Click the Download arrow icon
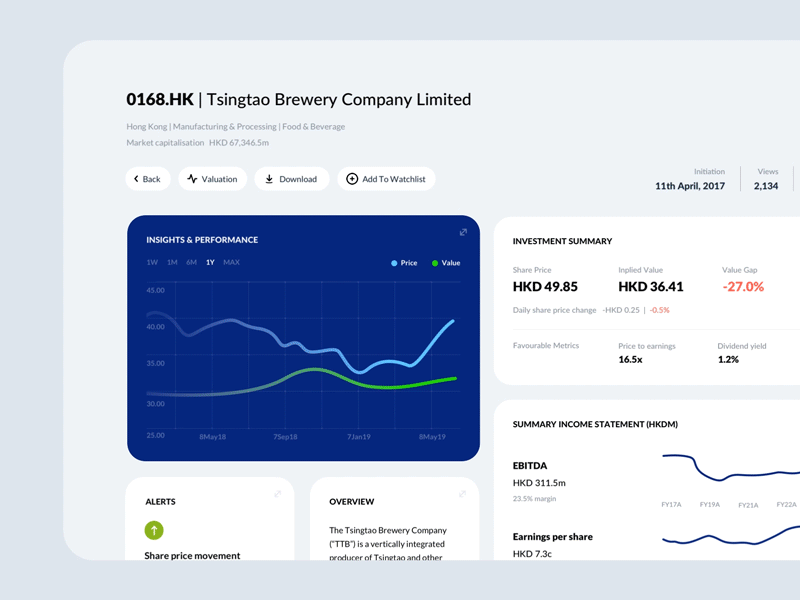Image resolution: width=800 pixels, height=600 pixels. pos(270,179)
